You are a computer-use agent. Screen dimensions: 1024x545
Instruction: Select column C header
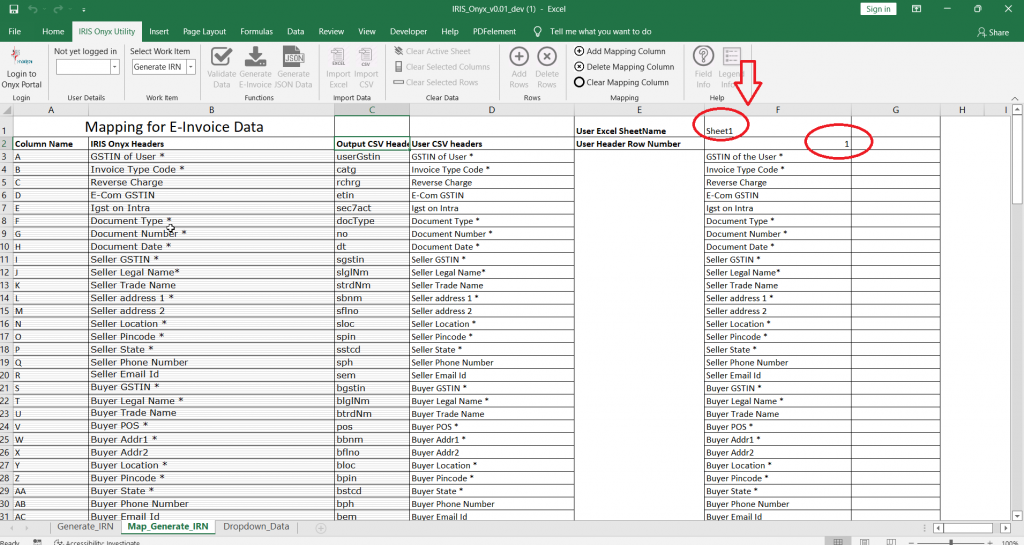click(372, 110)
